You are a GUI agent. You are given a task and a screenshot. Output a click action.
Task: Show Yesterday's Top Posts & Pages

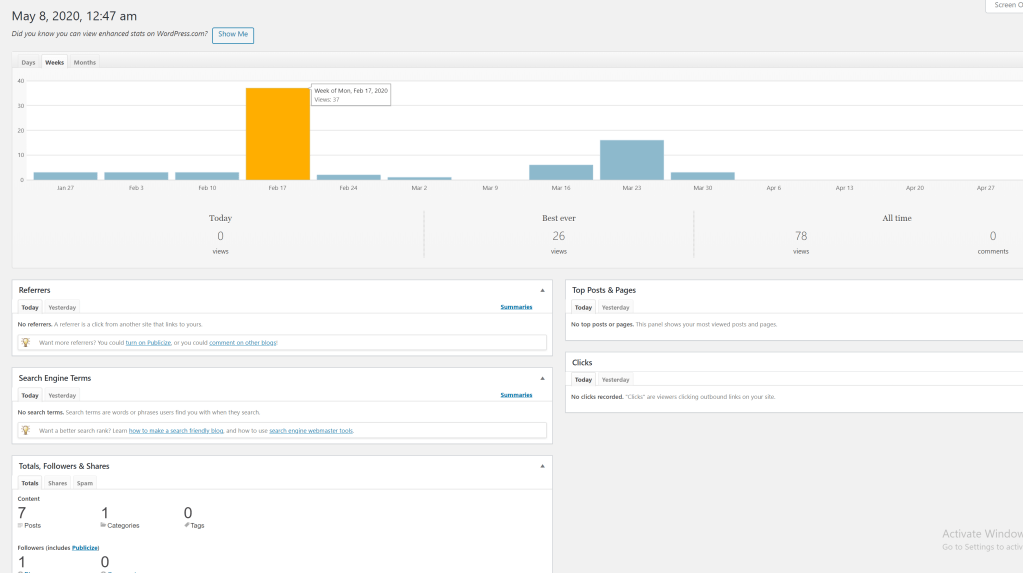click(x=615, y=307)
